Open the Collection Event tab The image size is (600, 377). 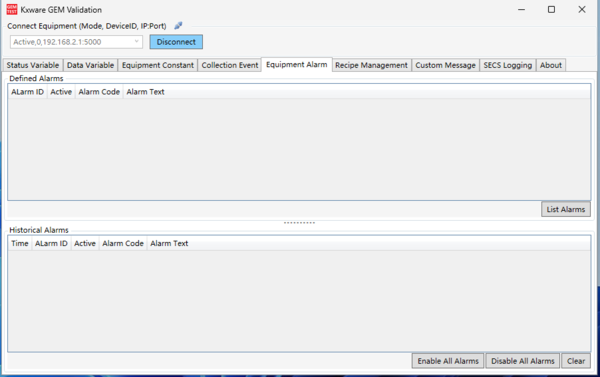230,65
